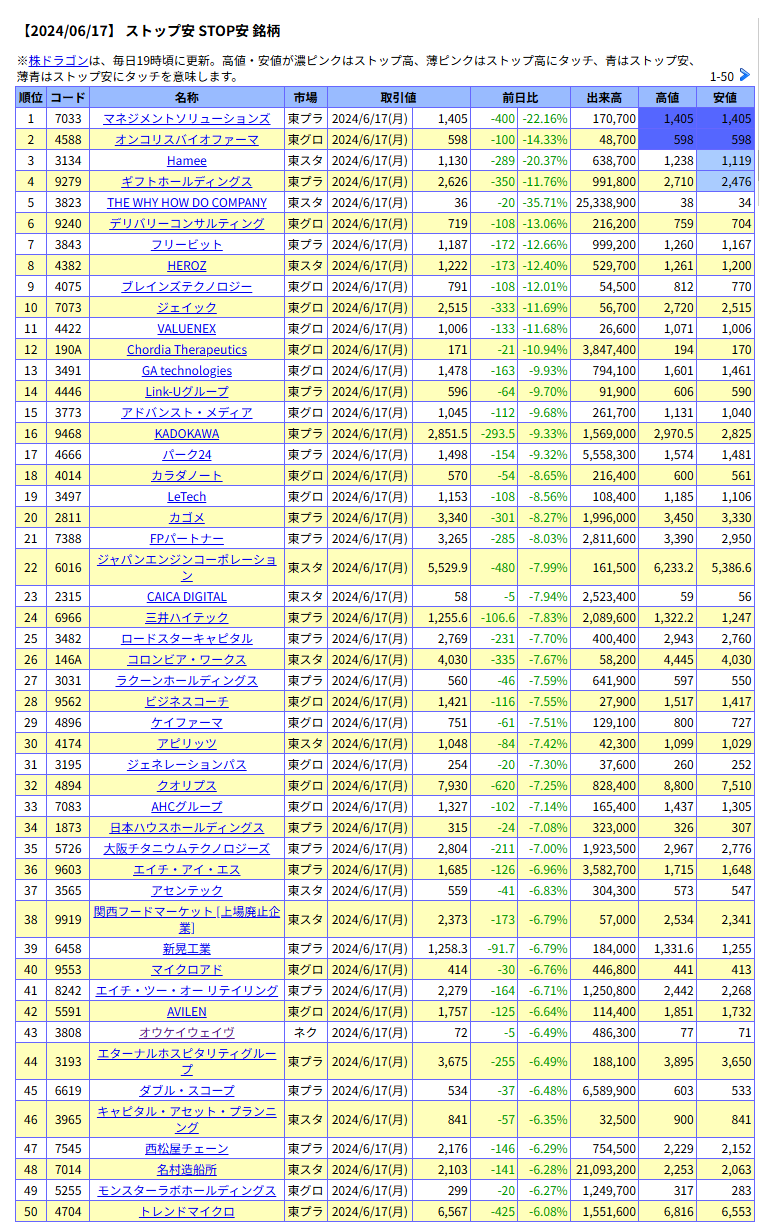
Task: Open the カゴメ stock link
Action: (x=187, y=517)
